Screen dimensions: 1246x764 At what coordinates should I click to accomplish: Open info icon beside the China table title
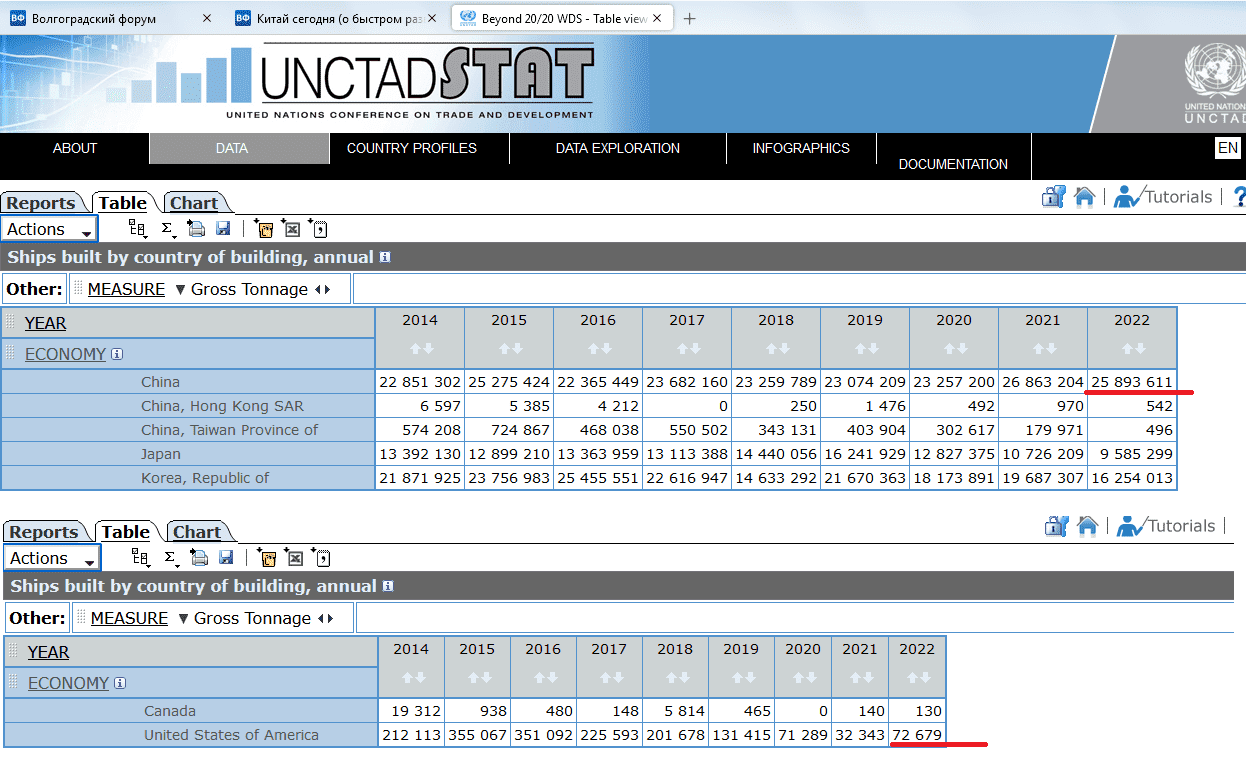(x=385, y=258)
